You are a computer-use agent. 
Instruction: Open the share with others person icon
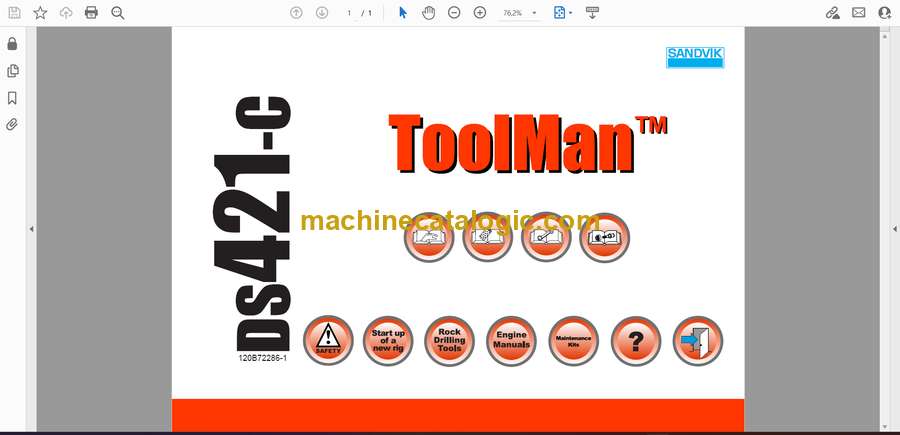[x=885, y=13]
